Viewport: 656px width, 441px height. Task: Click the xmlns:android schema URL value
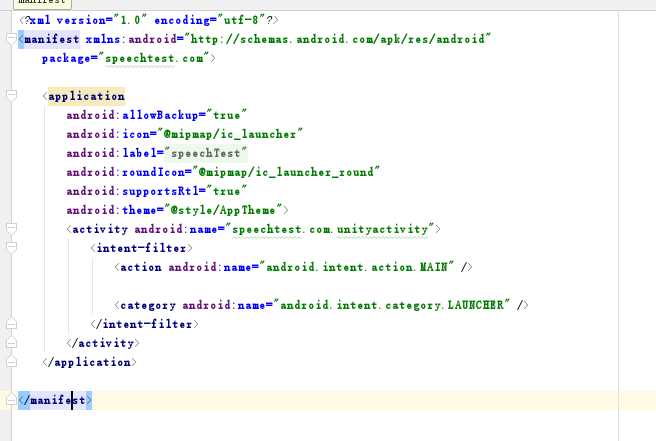[338, 39]
